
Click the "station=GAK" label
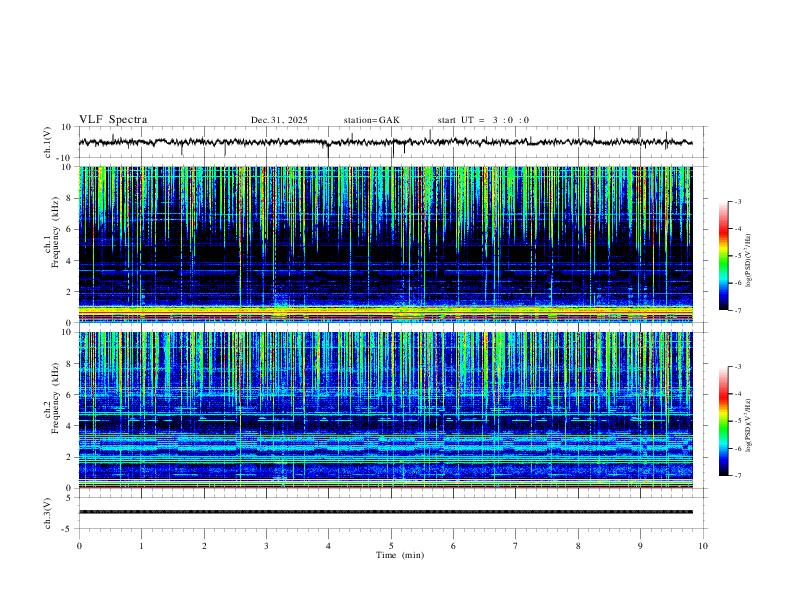[x=371, y=120]
